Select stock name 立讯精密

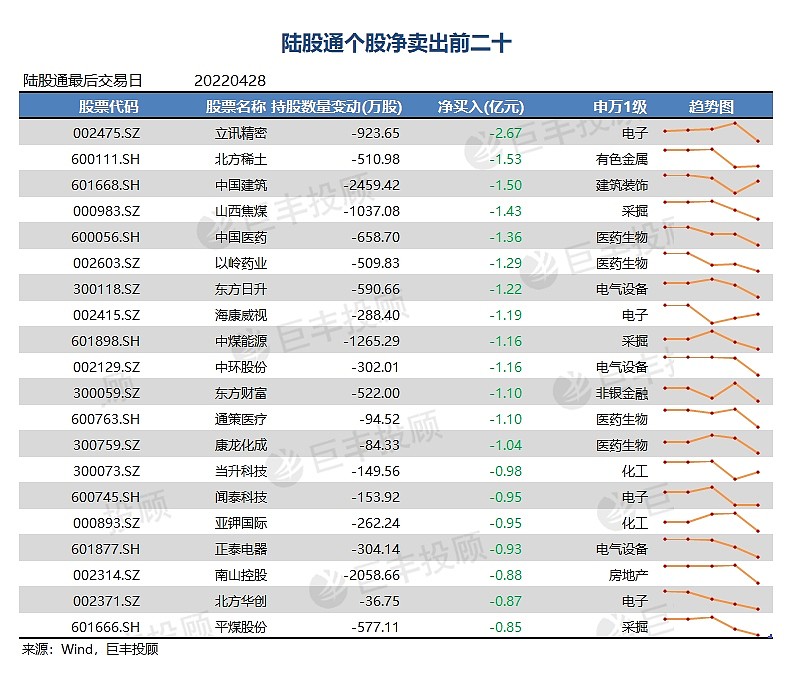[241, 133]
